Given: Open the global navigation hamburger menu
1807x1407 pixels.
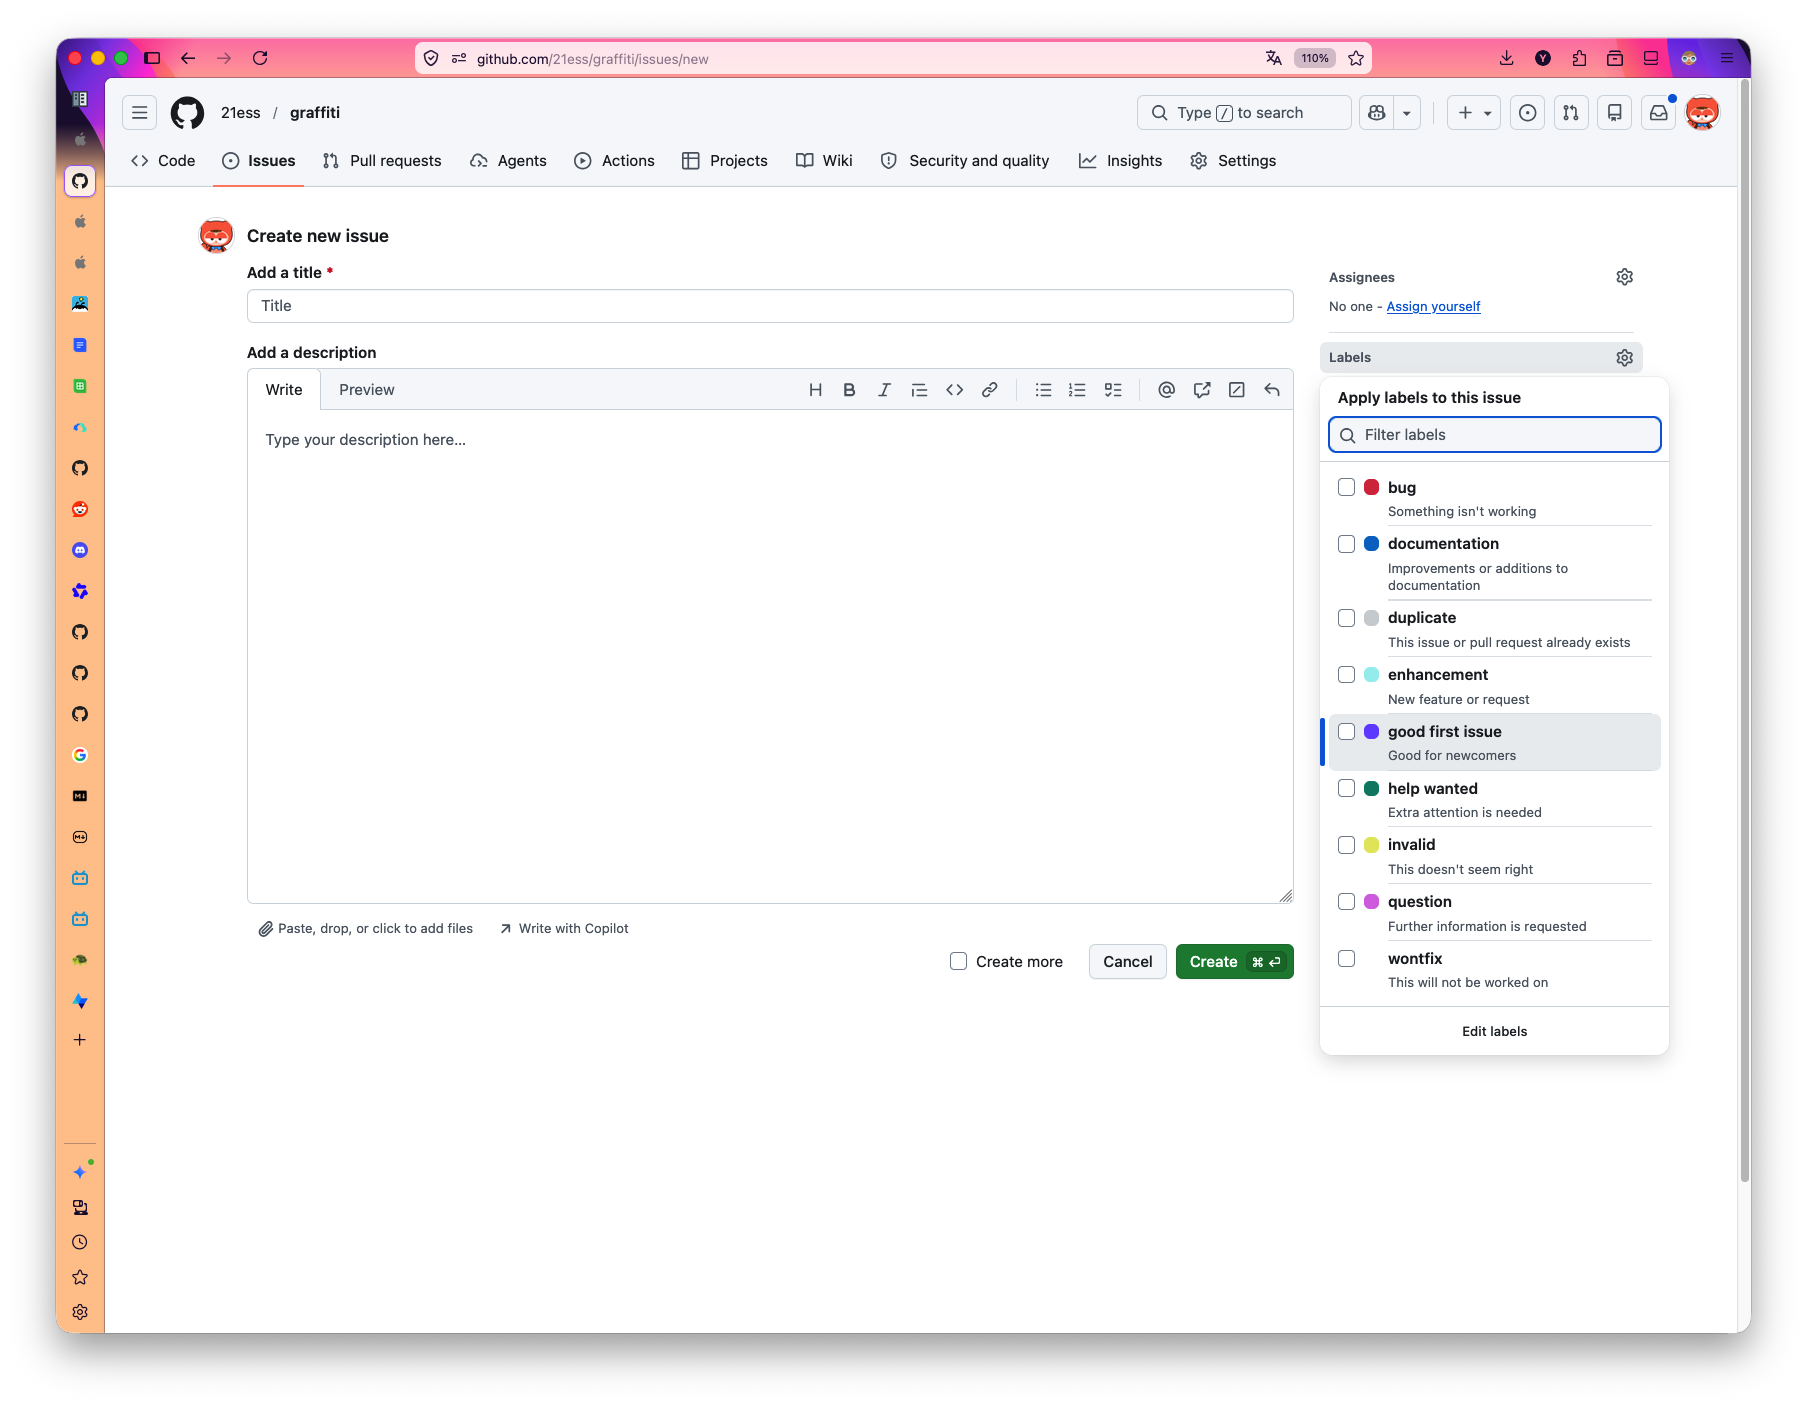Looking at the screenshot, I should tap(140, 113).
